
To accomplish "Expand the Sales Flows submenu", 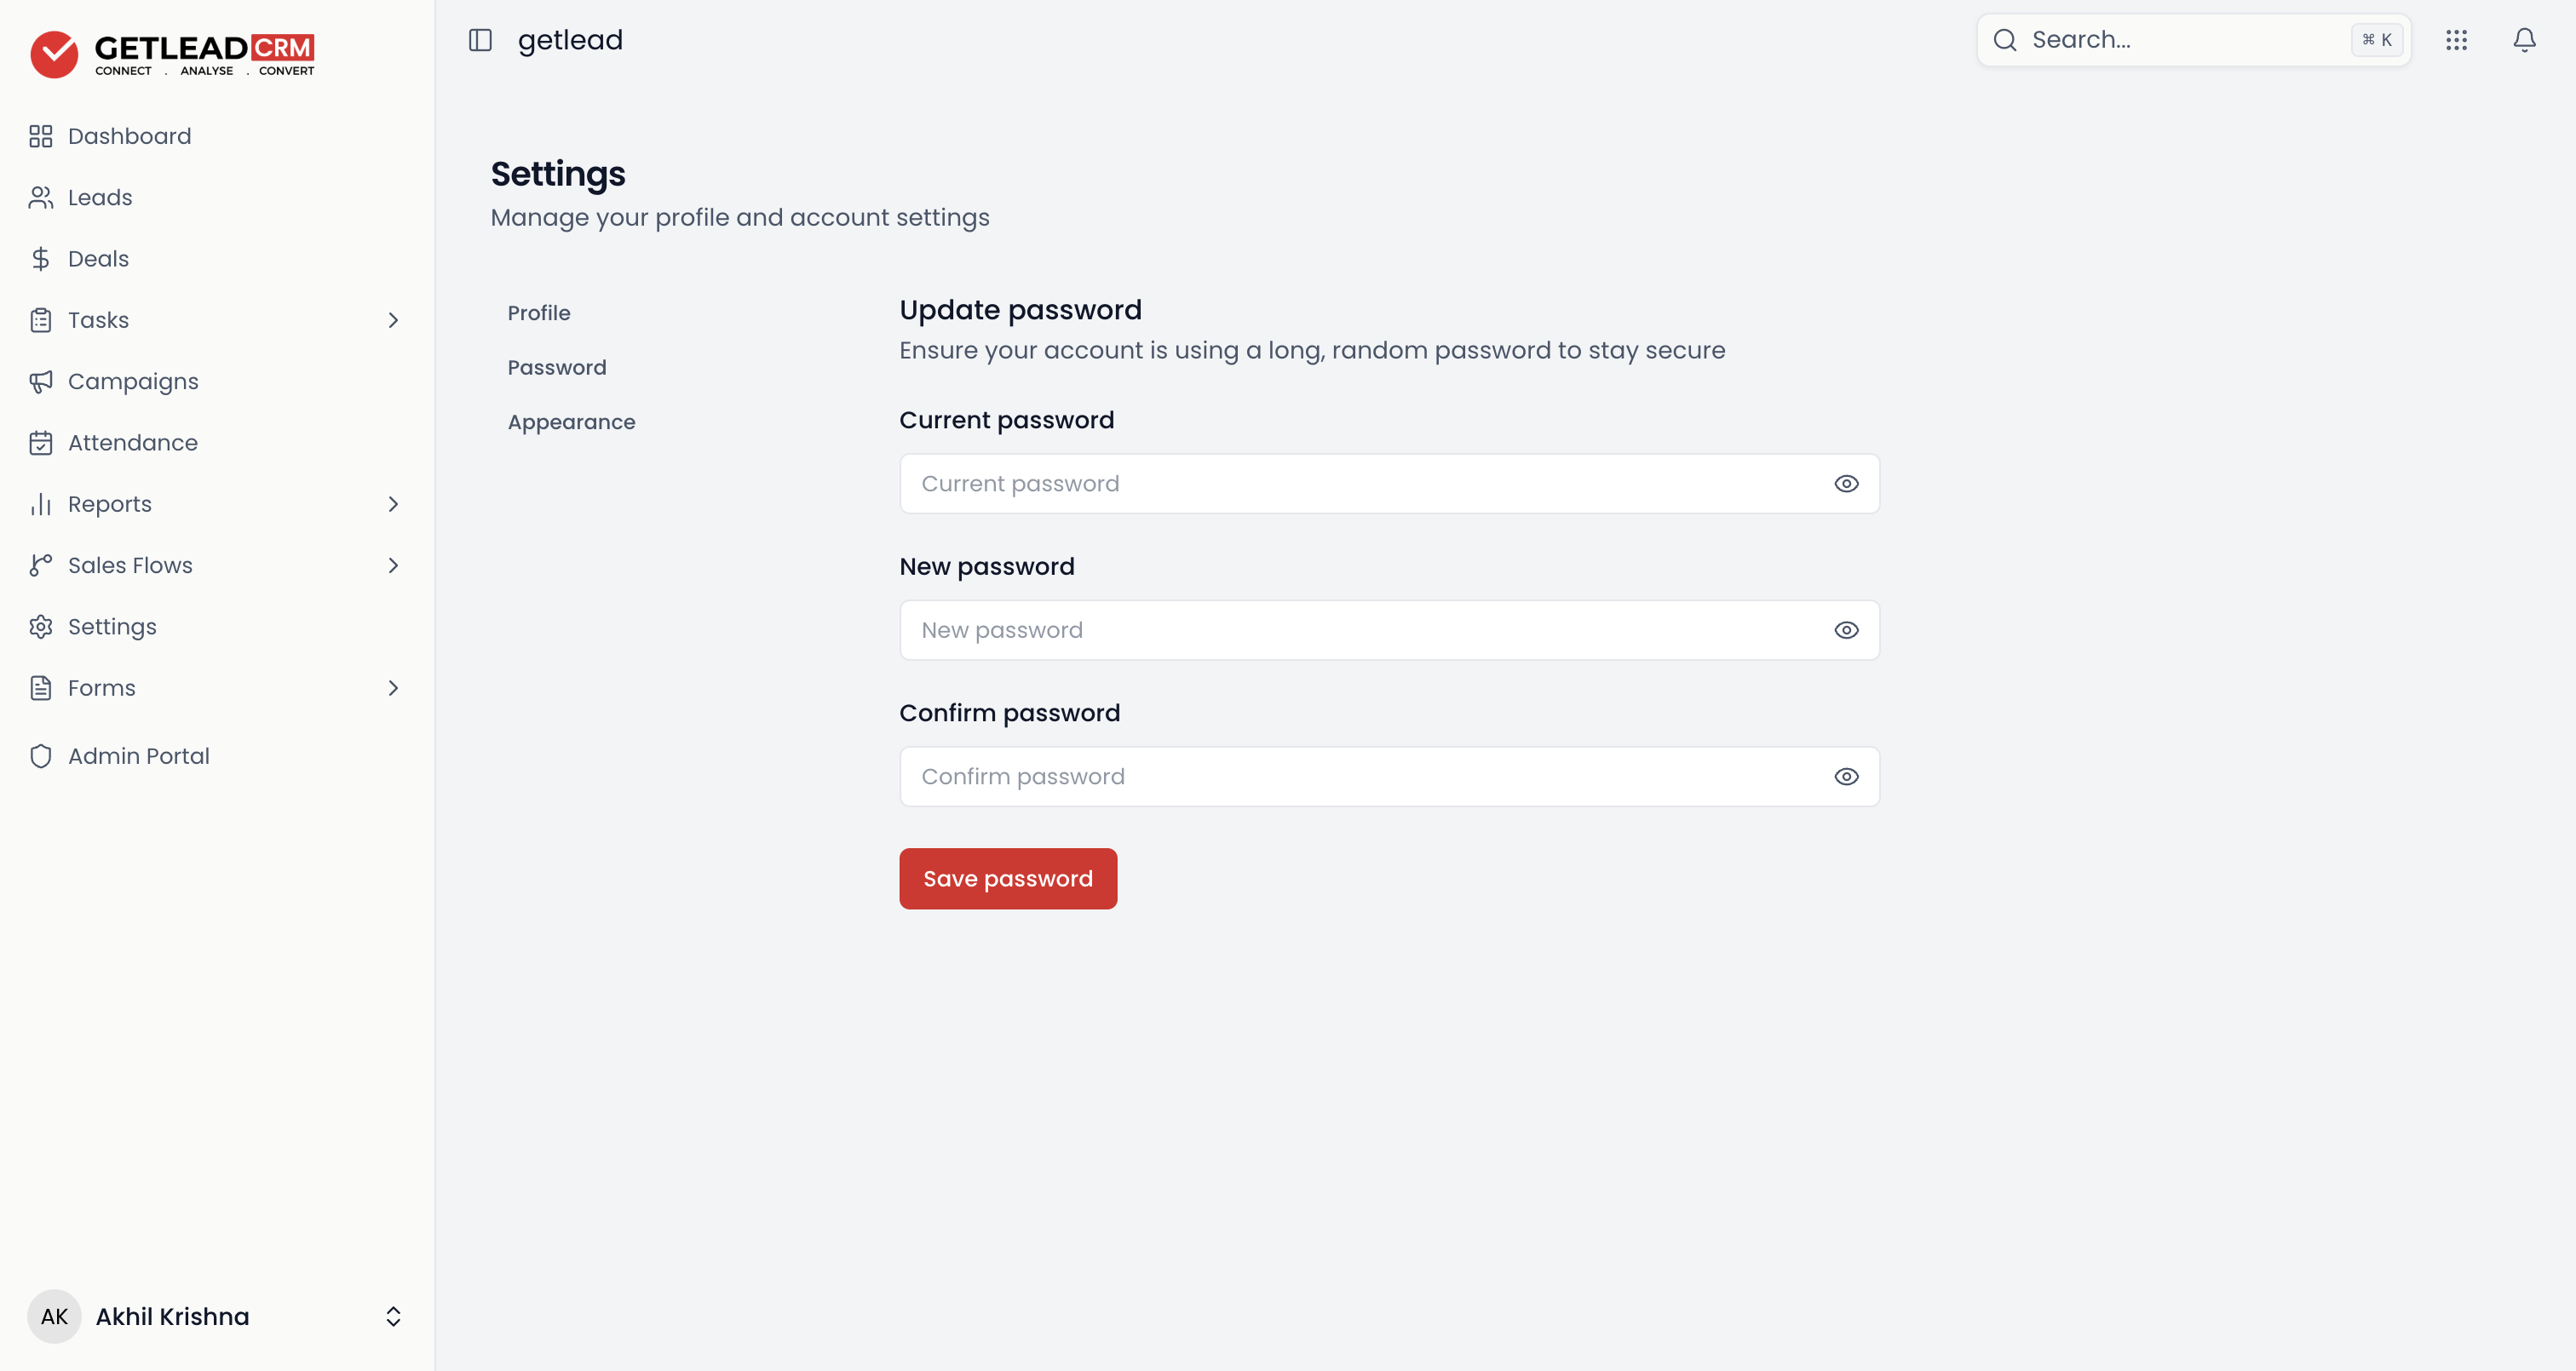I will [x=393, y=565].
